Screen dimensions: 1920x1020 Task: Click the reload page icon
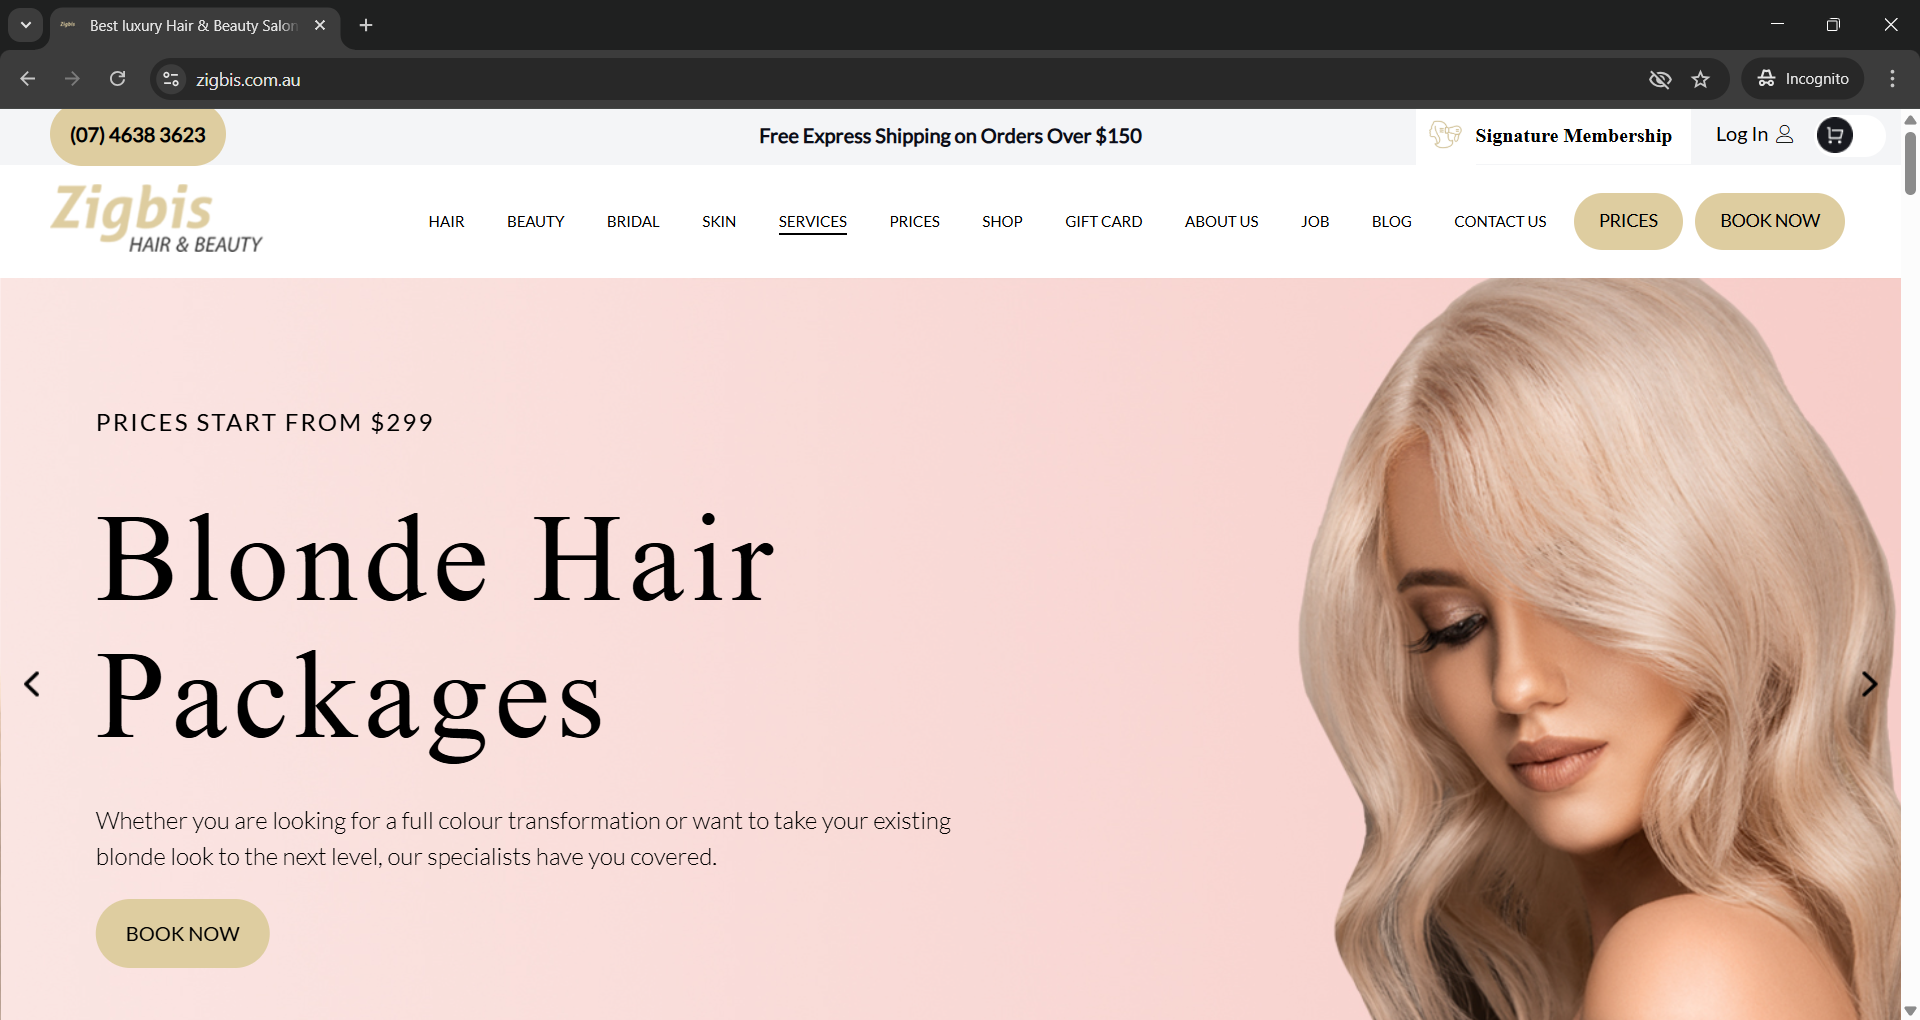click(117, 79)
